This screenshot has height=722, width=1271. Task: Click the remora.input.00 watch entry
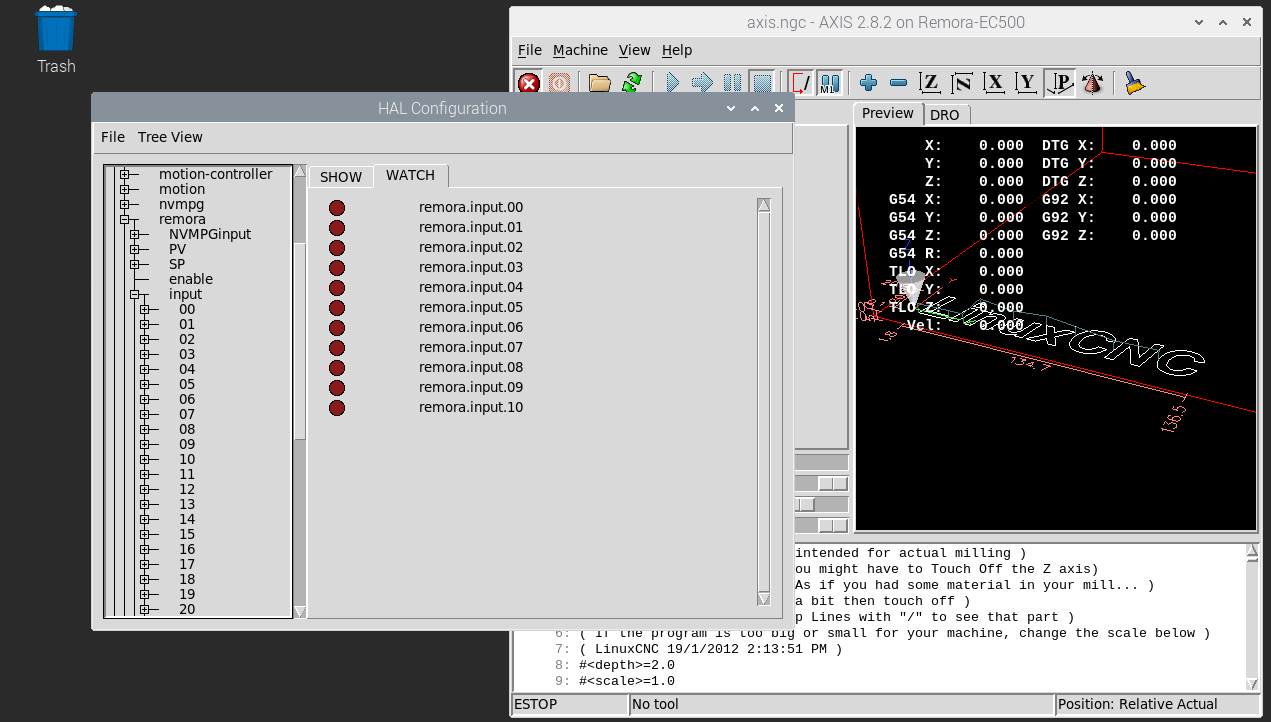471,207
